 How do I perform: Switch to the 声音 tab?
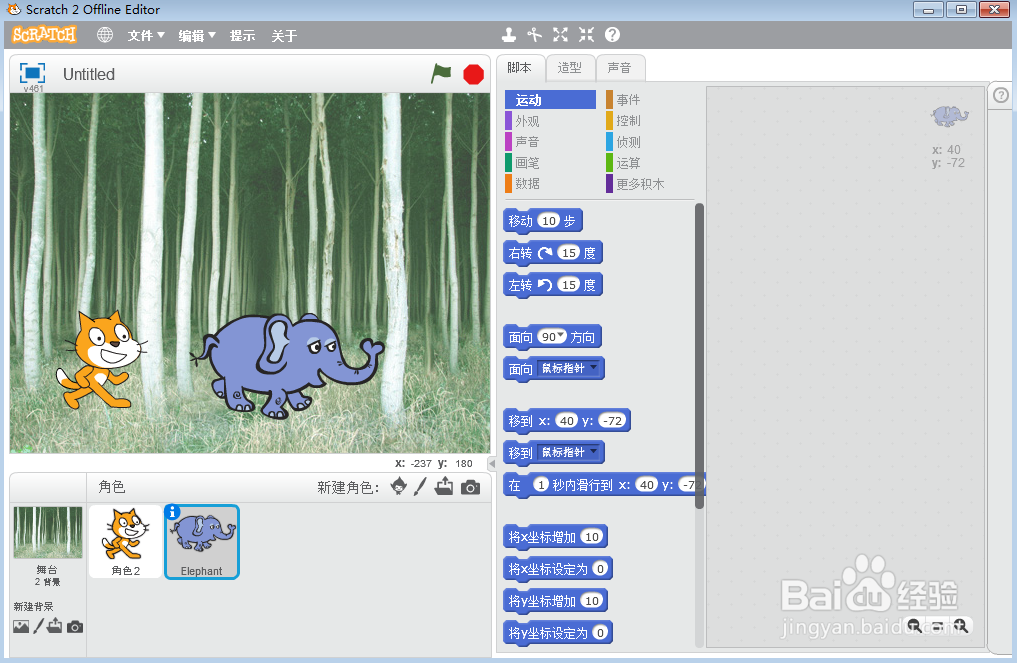[620, 67]
